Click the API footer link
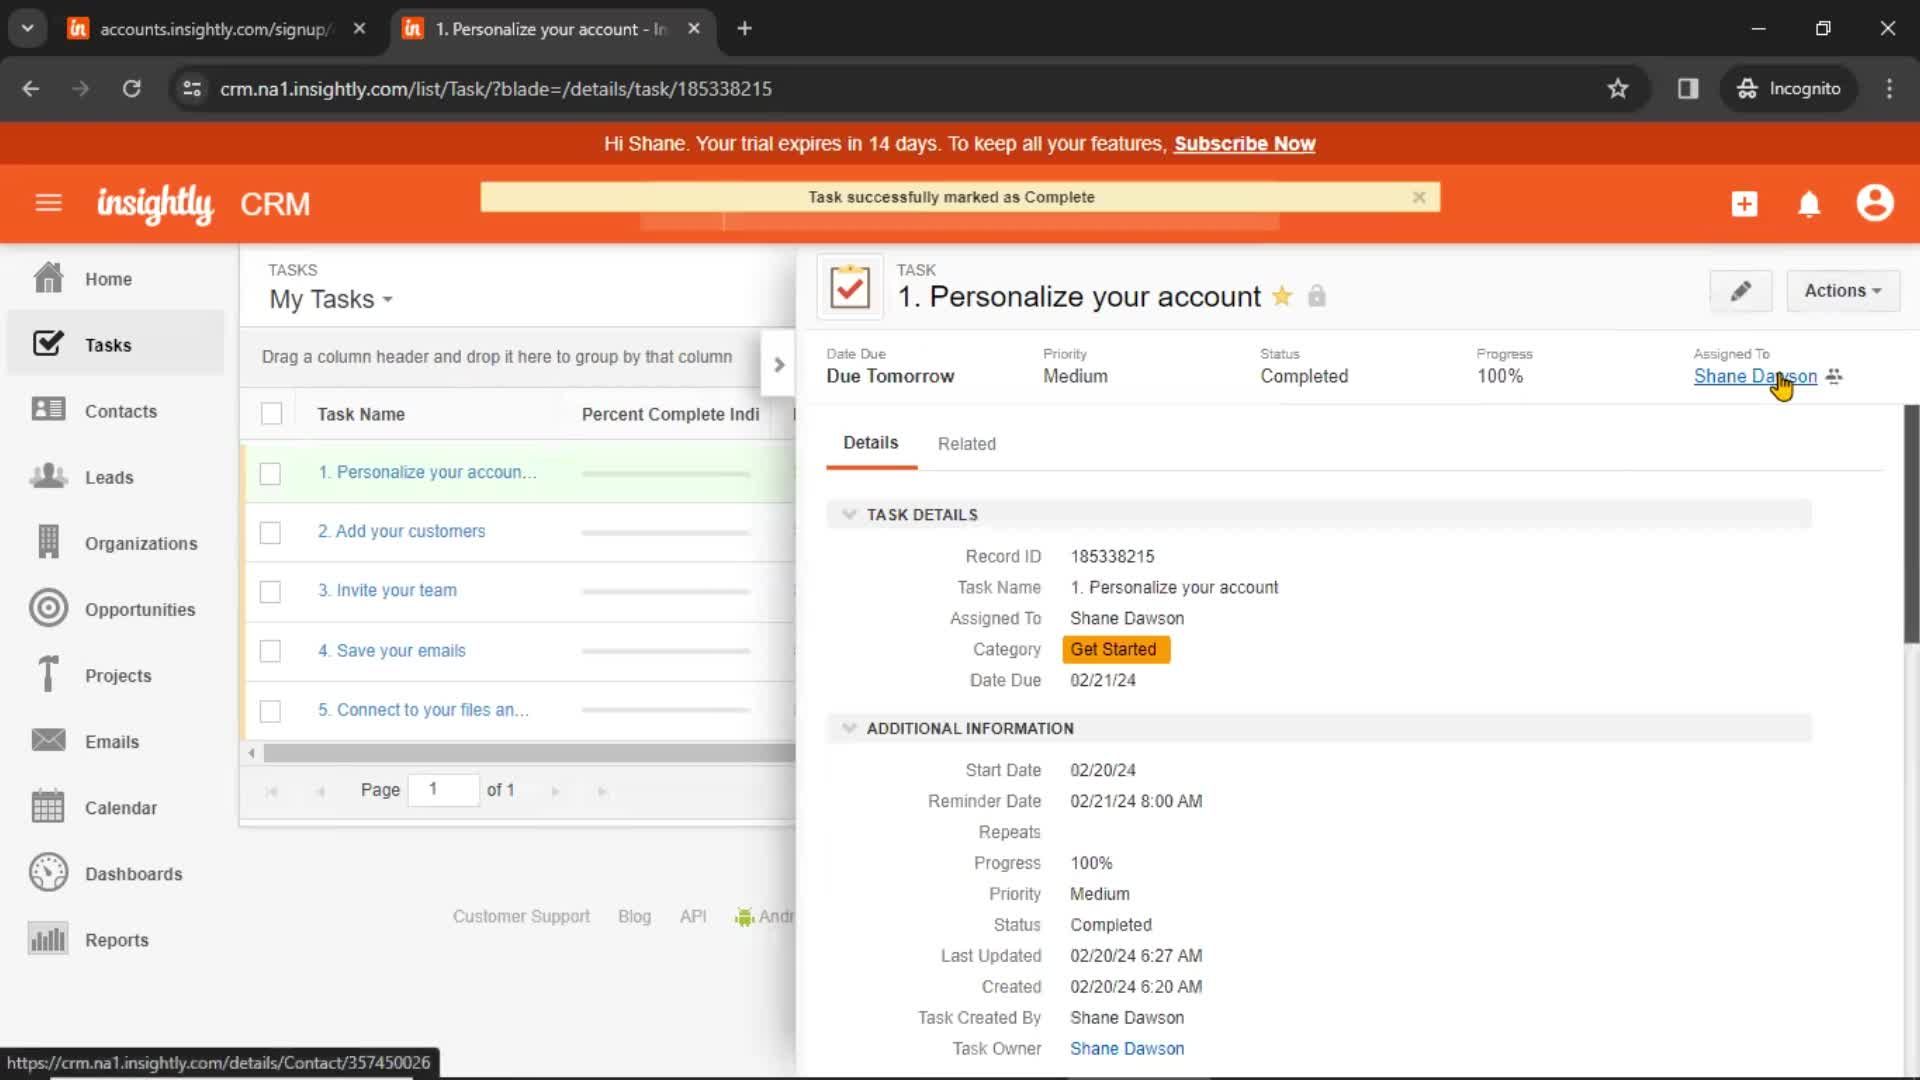This screenshot has height=1080, width=1920. coord(693,916)
